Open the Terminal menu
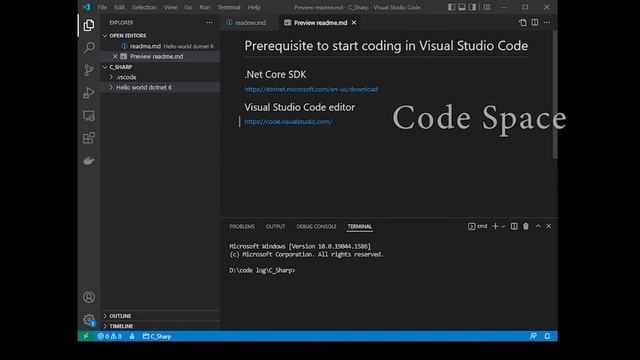 pos(229,7)
